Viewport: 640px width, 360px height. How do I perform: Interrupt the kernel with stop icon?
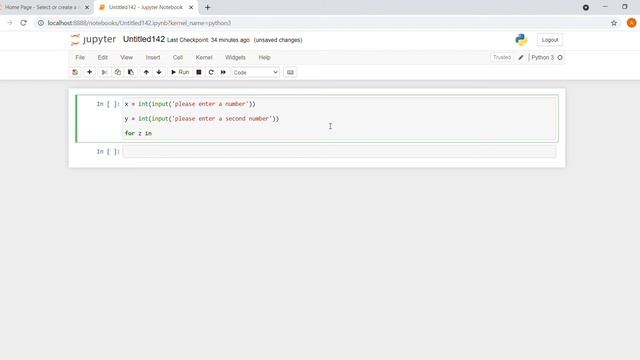tap(199, 72)
